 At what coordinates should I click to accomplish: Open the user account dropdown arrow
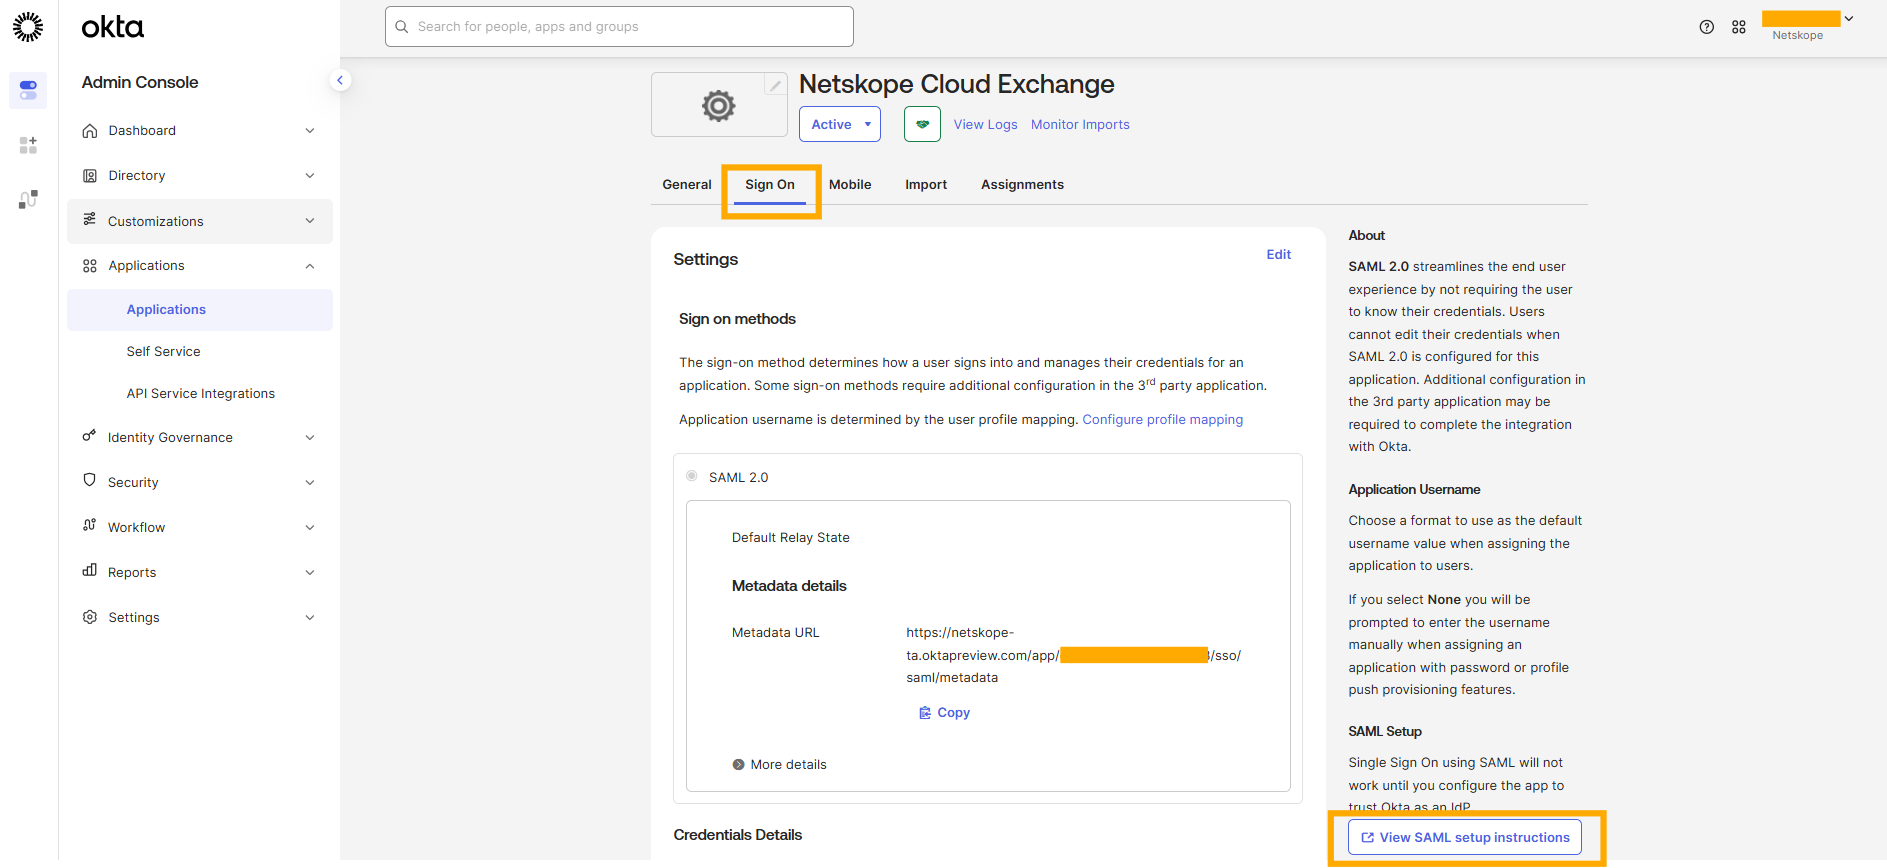pyautogui.click(x=1849, y=18)
